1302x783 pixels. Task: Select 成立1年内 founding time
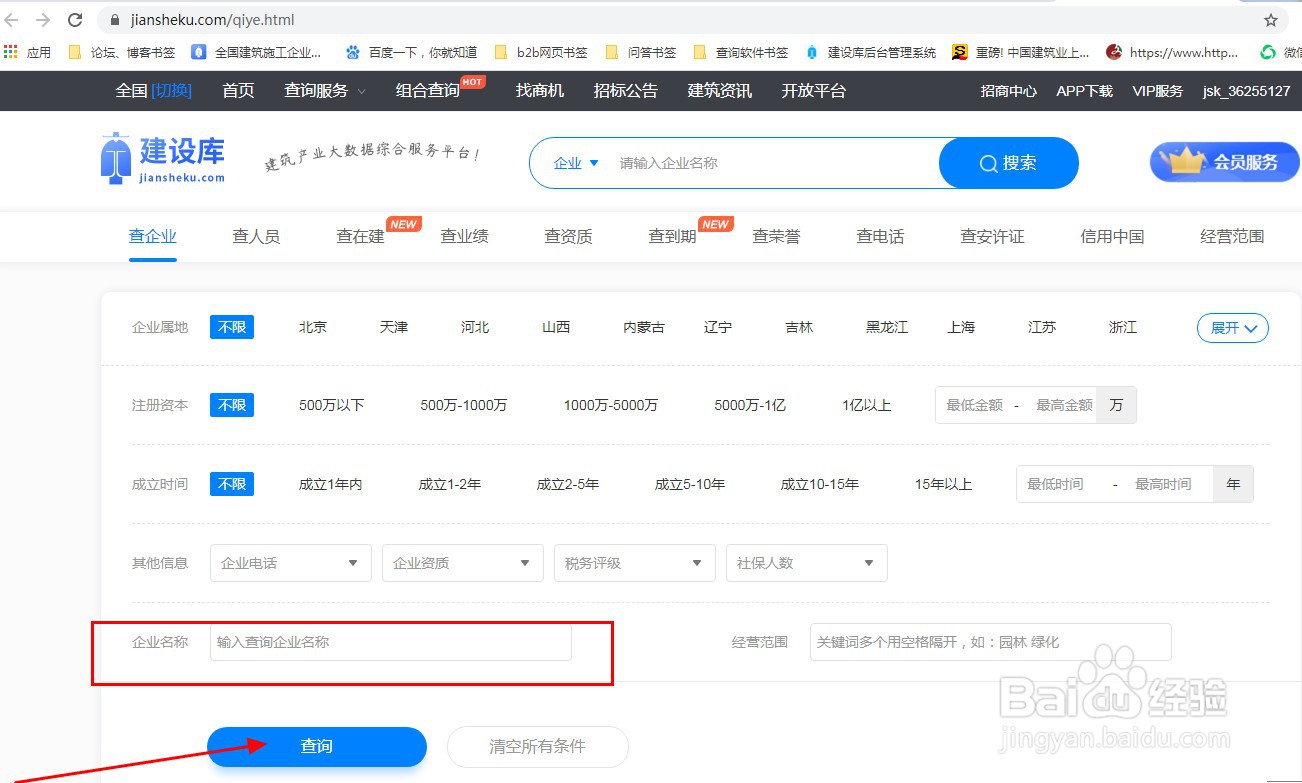(330, 484)
